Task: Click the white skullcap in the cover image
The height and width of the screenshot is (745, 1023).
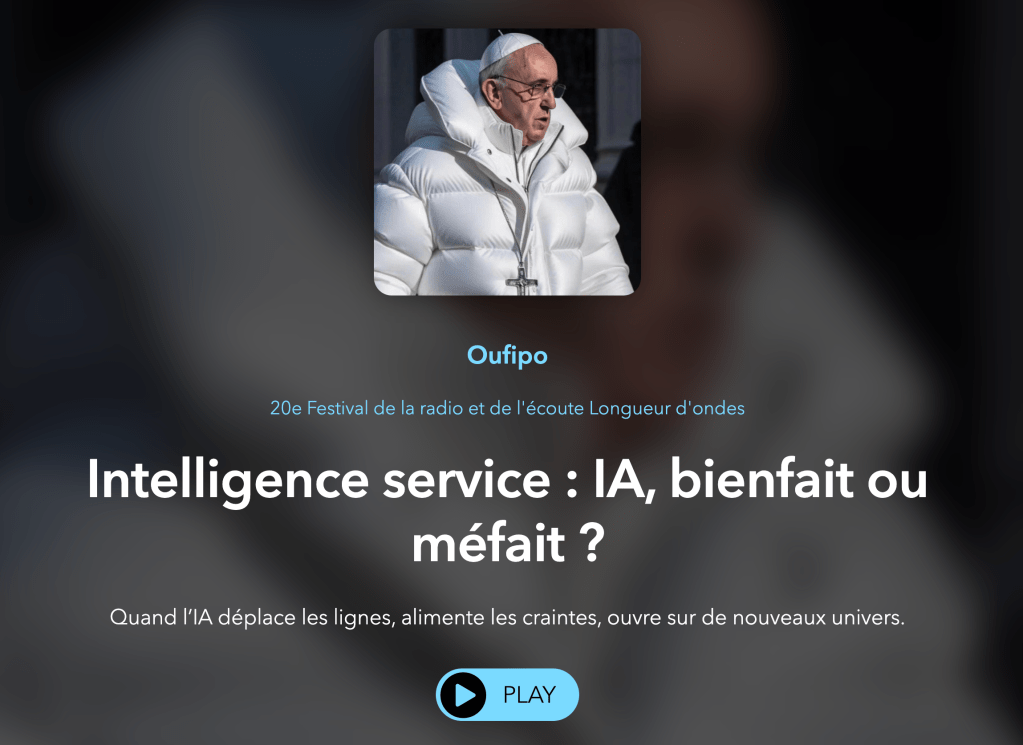Action: (x=511, y=50)
